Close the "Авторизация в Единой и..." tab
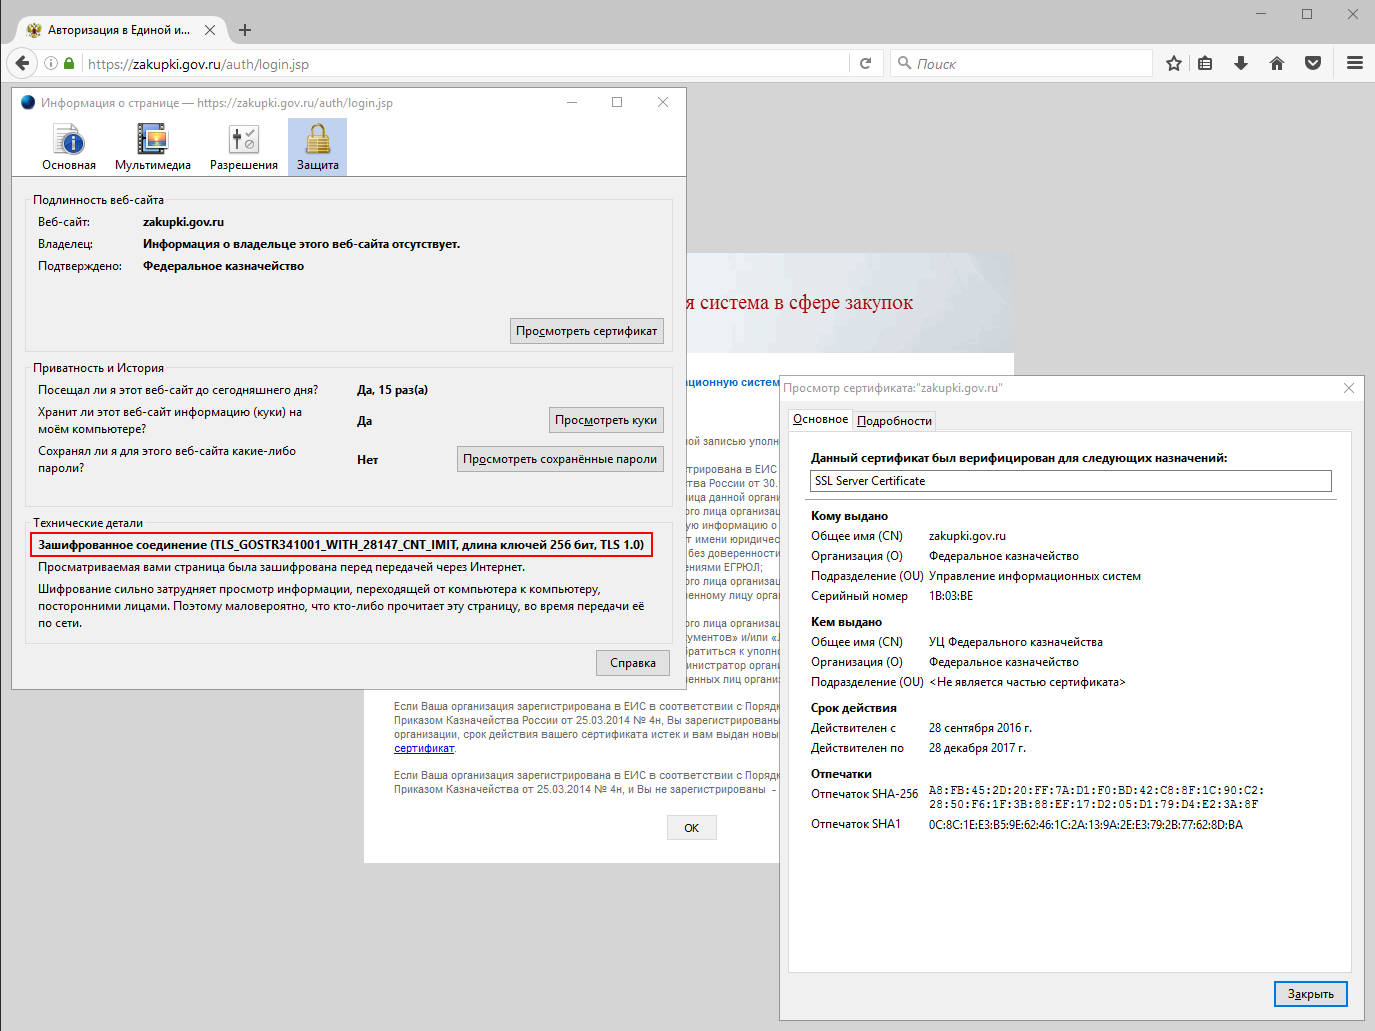 (x=210, y=30)
